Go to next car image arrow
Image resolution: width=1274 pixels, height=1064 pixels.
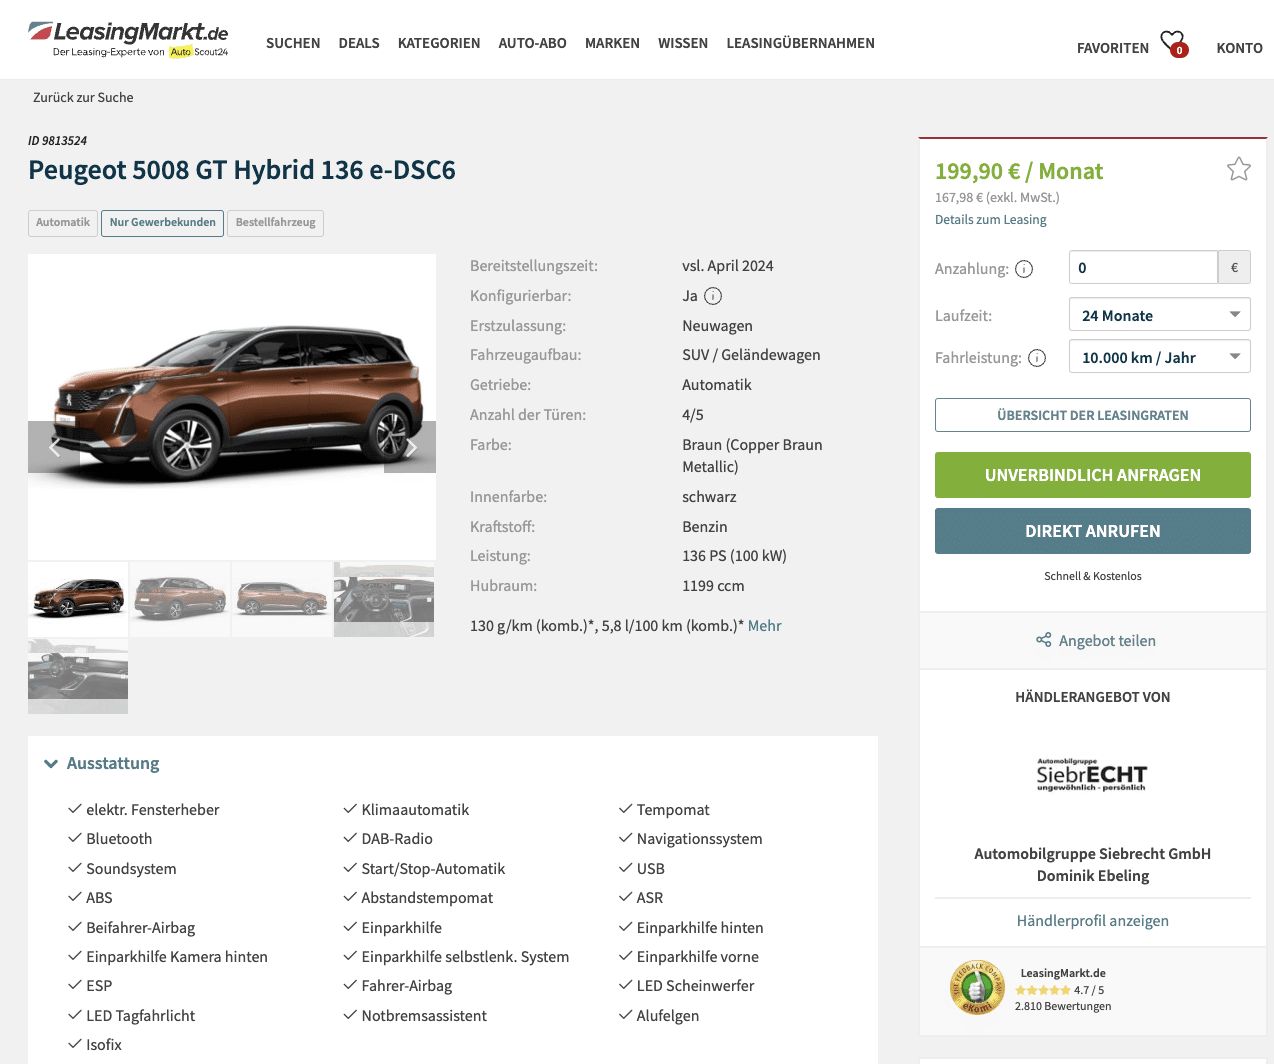pos(410,447)
